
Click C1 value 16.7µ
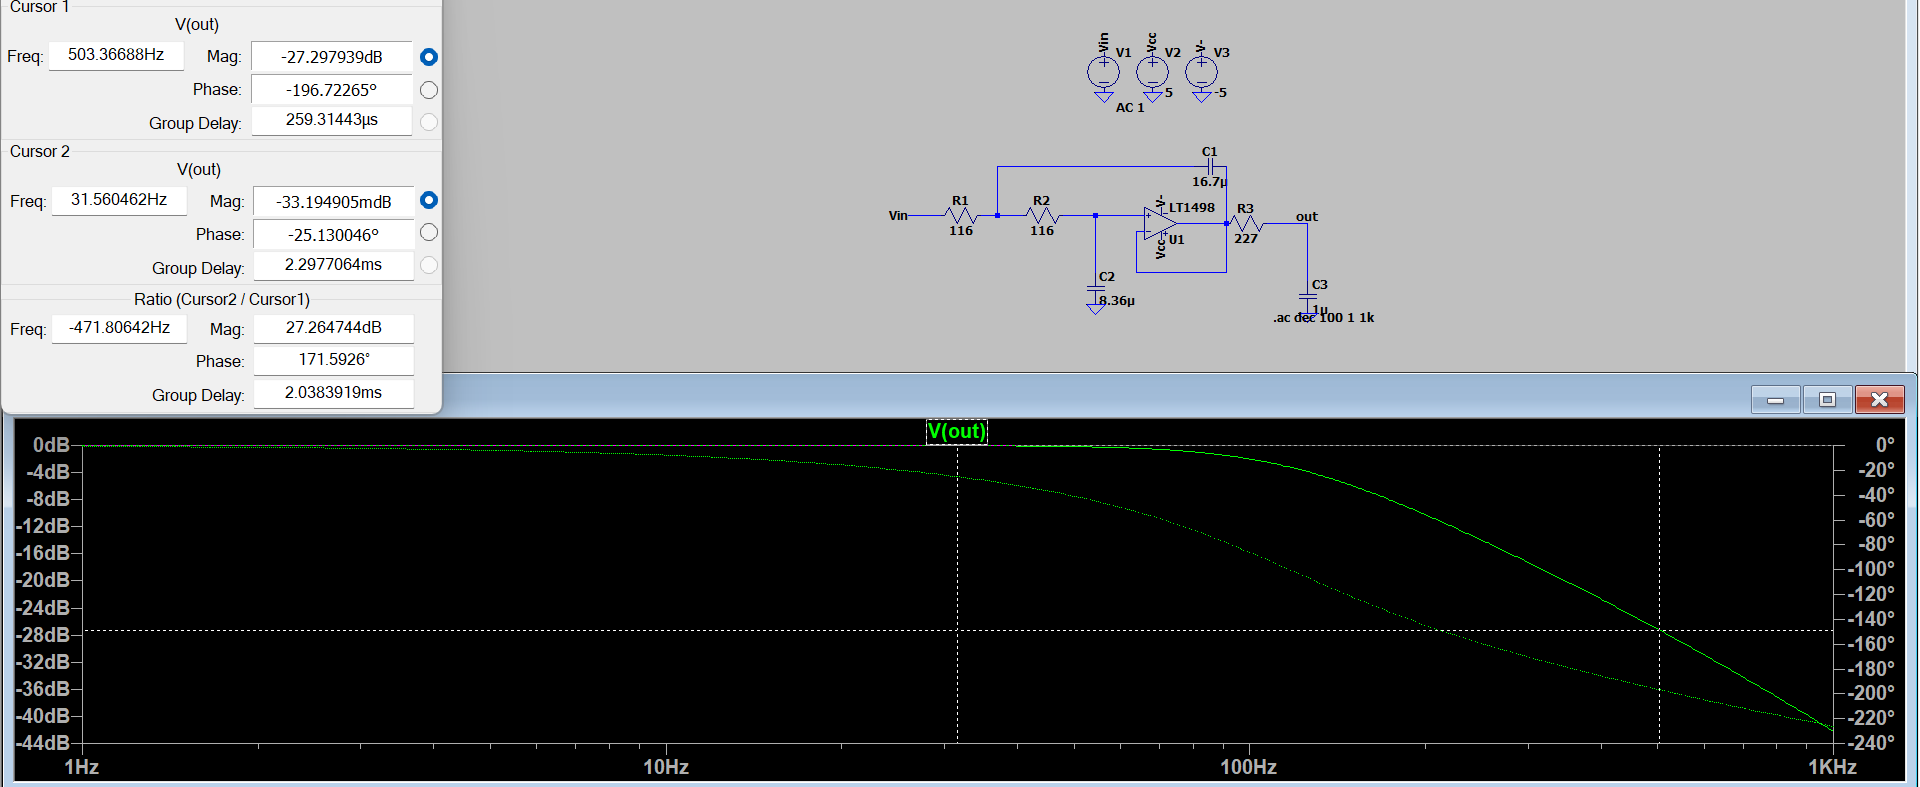point(1209,182)
